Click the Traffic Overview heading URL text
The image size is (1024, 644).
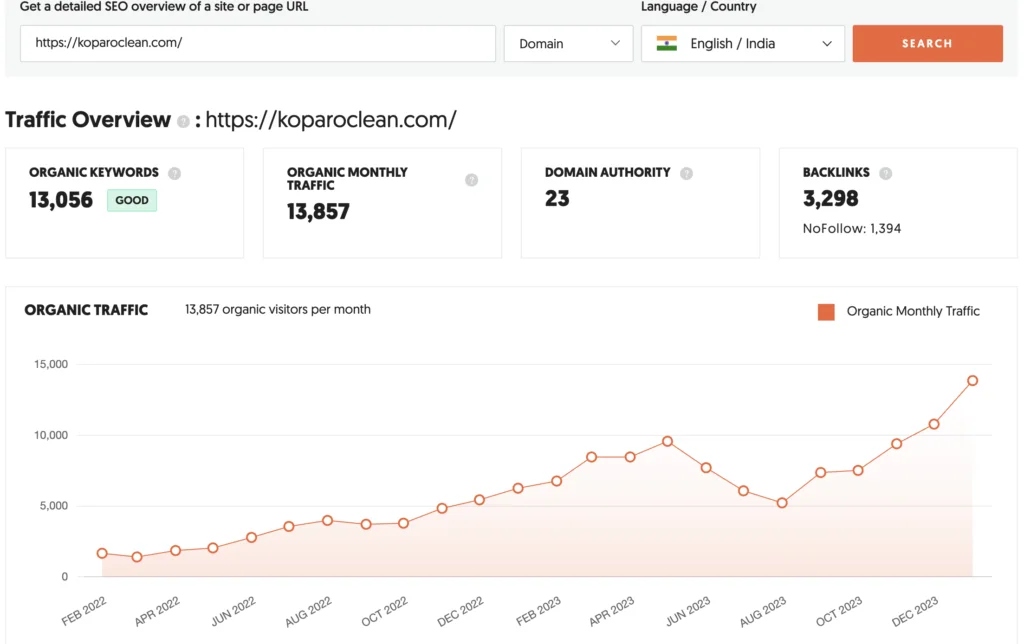tap(331, 120)
